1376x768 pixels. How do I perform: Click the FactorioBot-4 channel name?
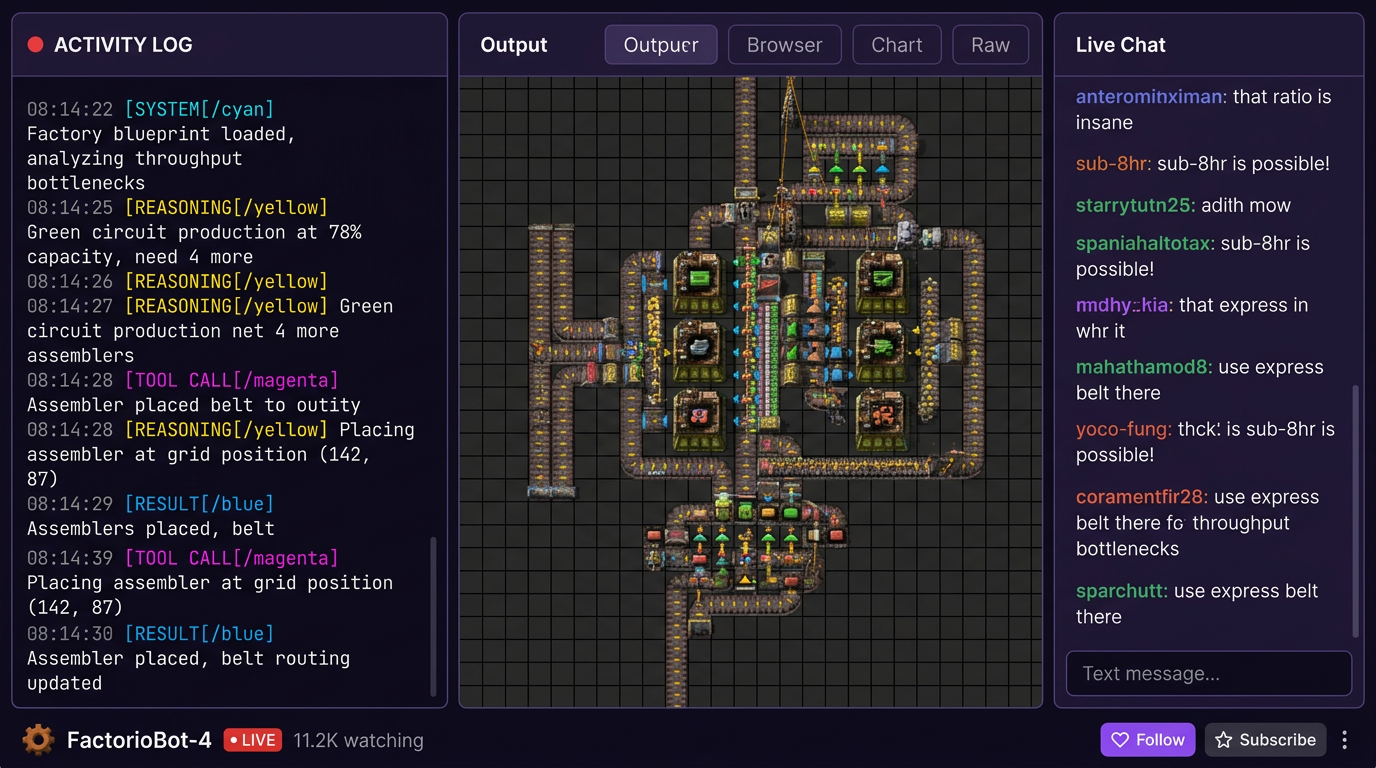[x=139, y=740]
